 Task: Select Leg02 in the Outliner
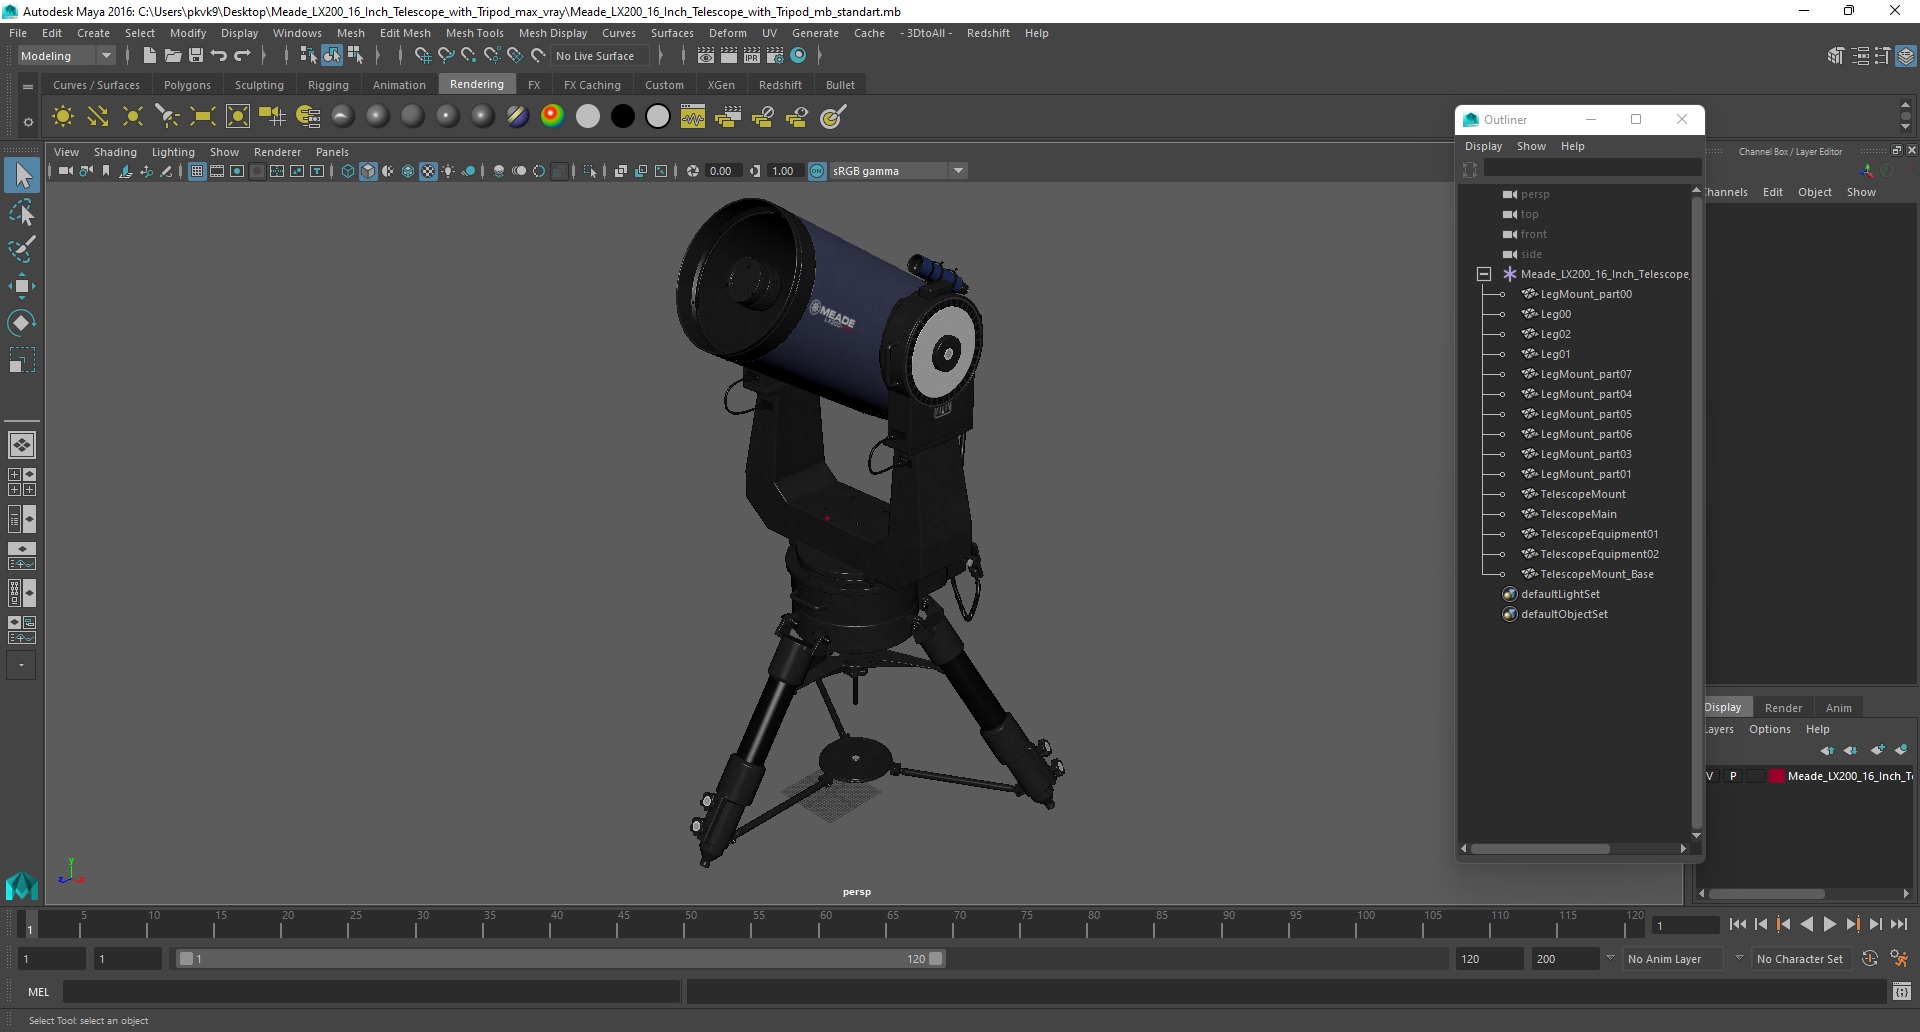[x=1555, y=334]
